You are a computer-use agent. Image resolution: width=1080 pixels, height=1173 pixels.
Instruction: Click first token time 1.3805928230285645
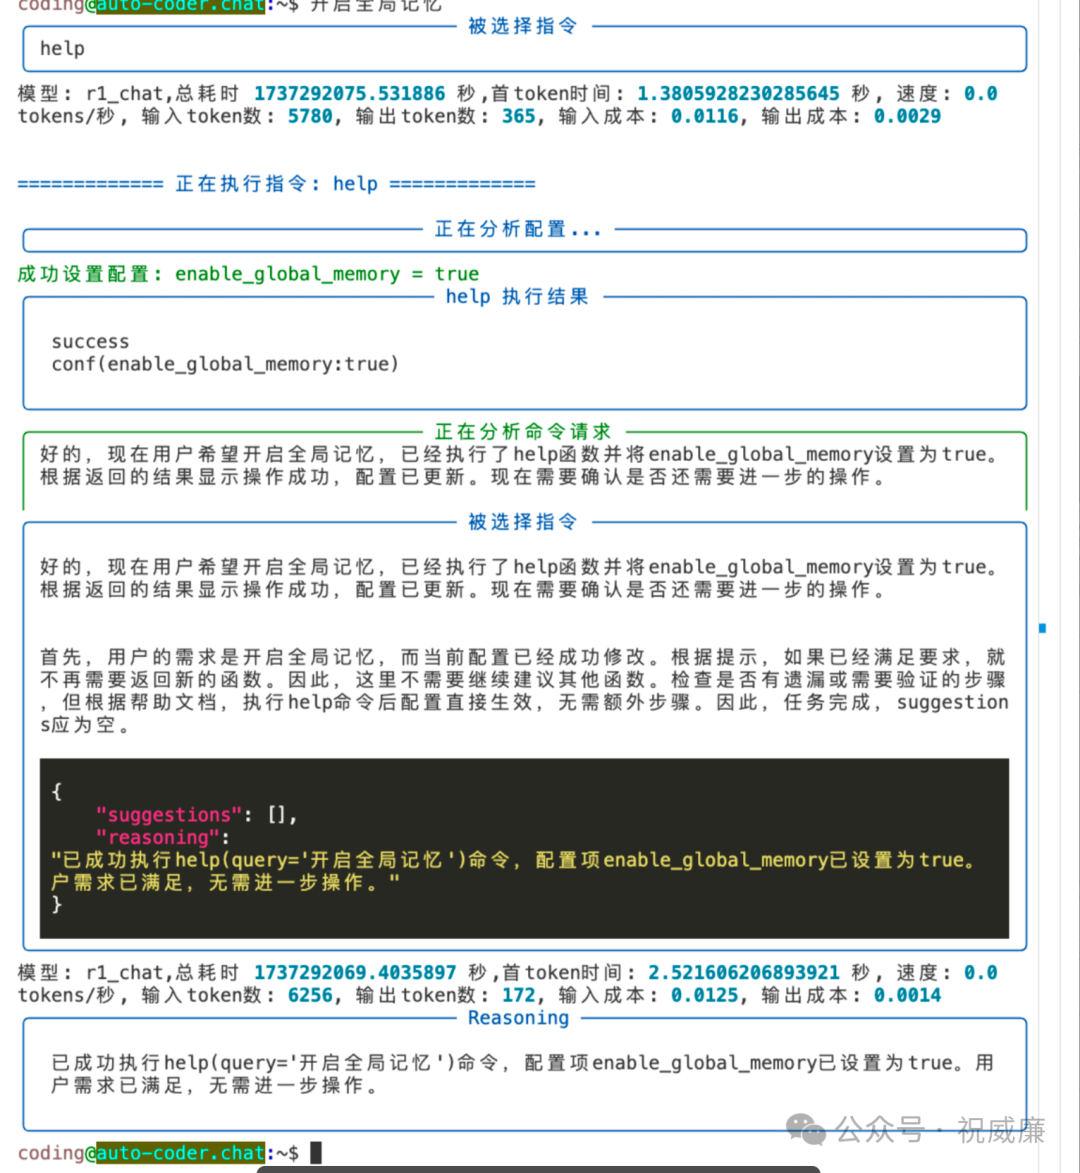(x=738, y=94)
